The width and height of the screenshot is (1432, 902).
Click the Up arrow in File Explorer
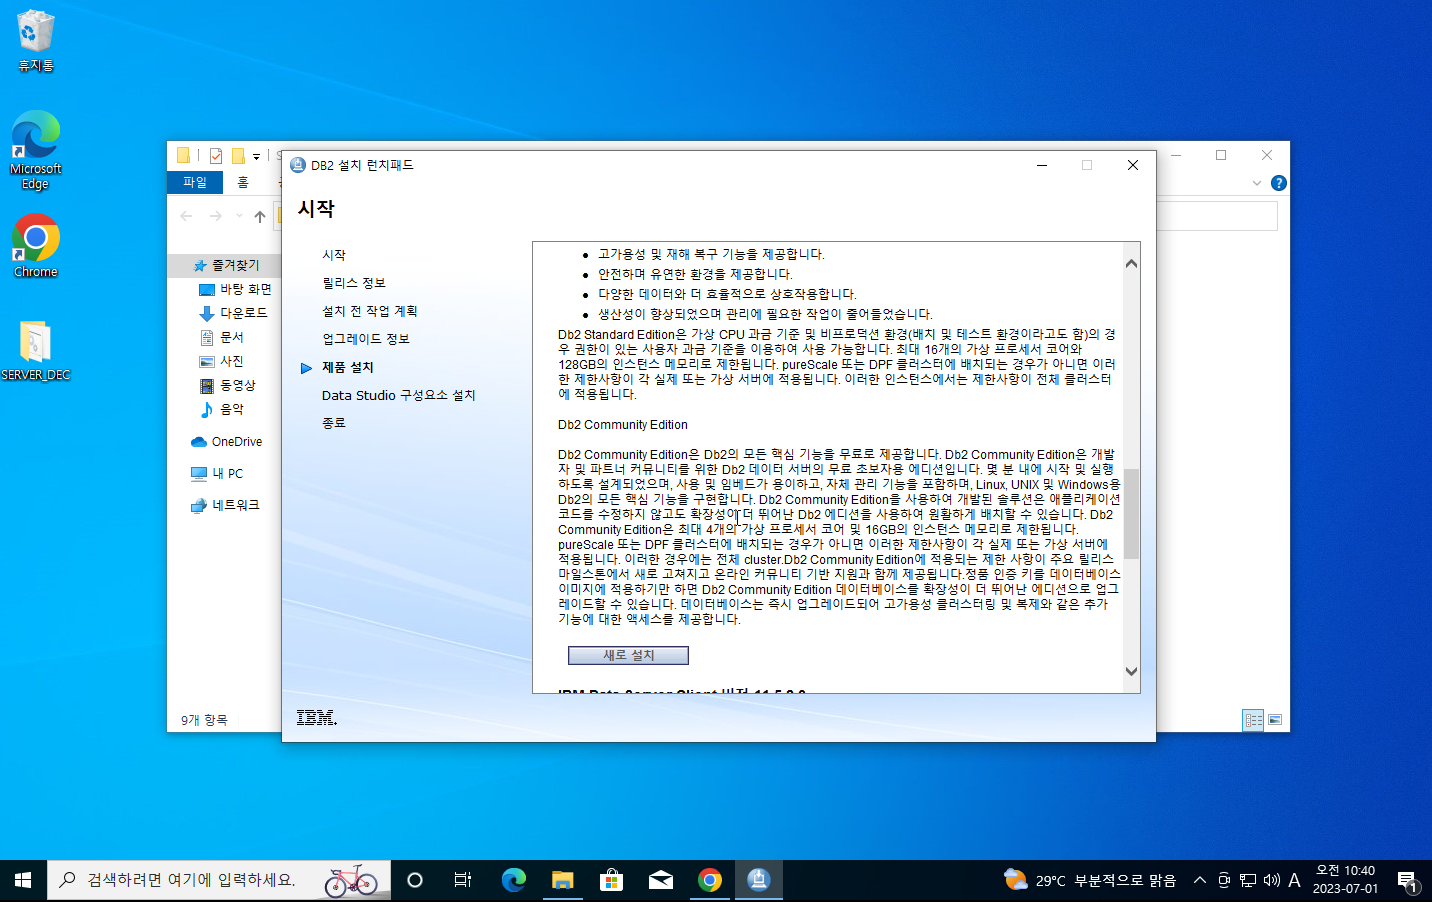pyautogui.click(x=260, y=216)
